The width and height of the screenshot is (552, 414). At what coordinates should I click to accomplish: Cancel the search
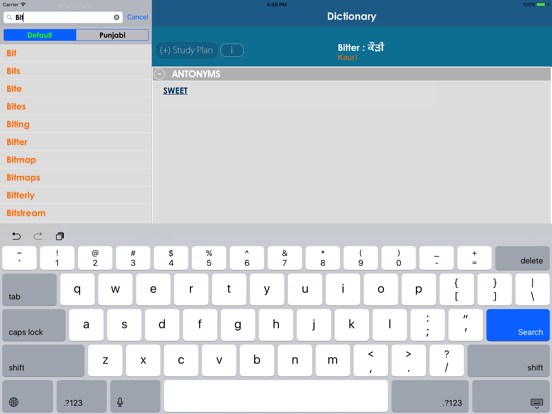point(137,17)
